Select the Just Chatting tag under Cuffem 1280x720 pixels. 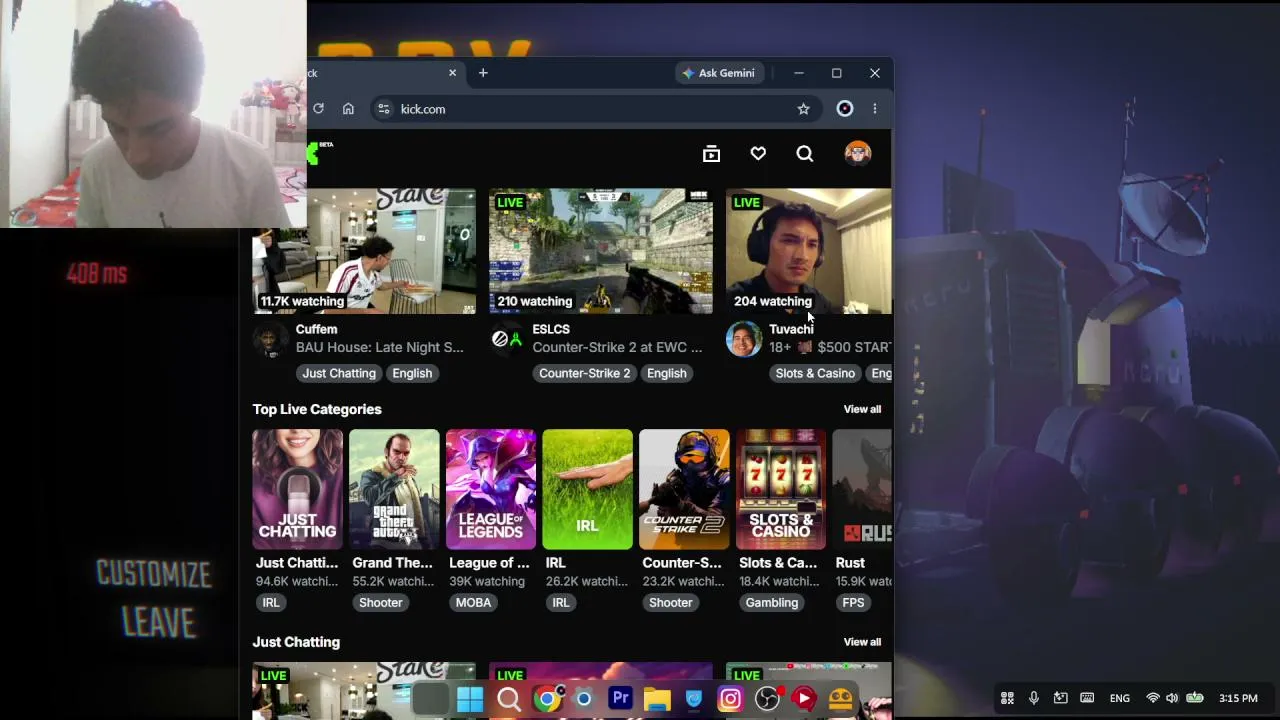339,373
